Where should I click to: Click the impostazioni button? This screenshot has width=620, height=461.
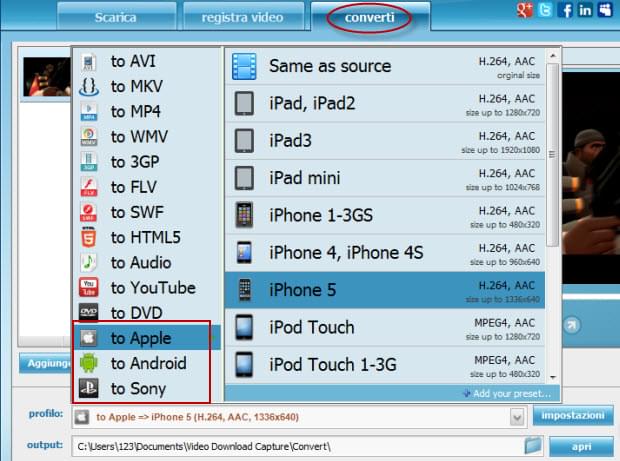573,416
